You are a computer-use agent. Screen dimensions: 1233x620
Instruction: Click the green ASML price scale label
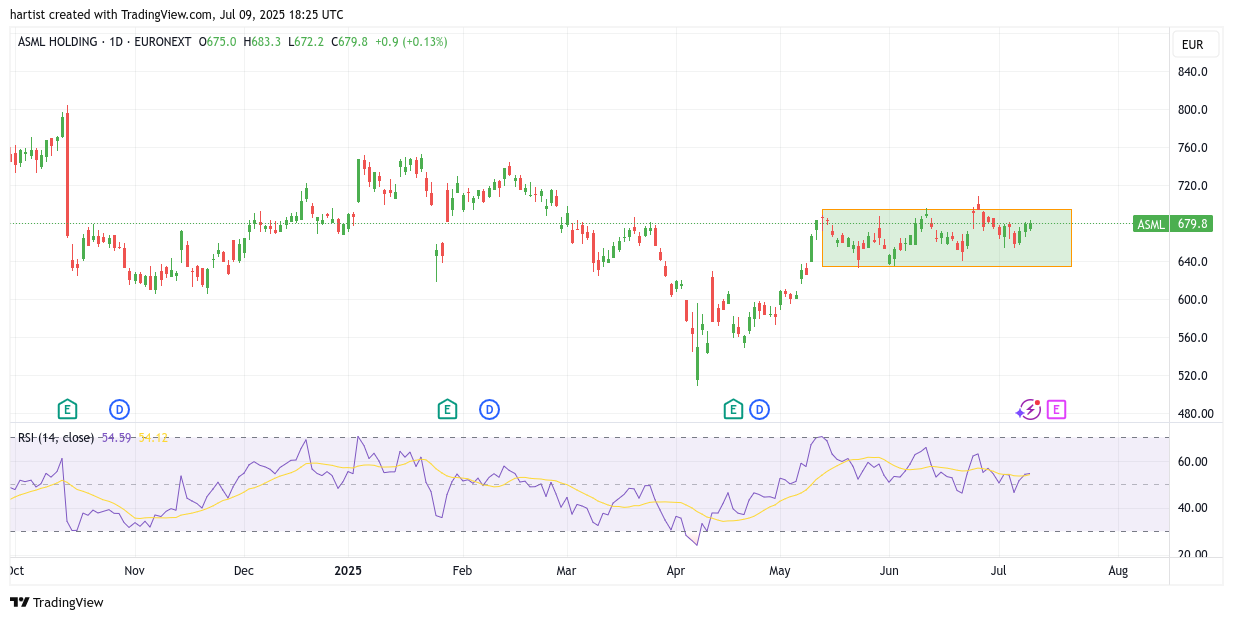pos(1151,224)
